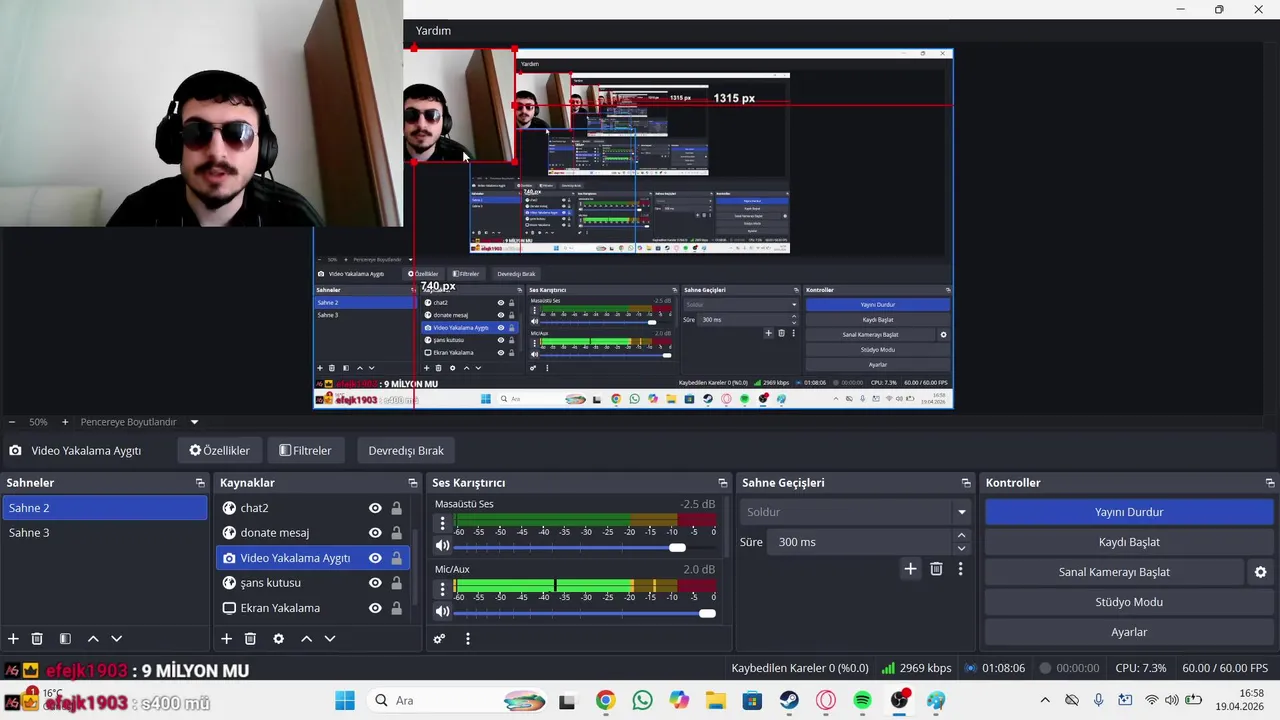Remove the transition using the Sahne Geçişleri trash icon
The image size is (1280, 720).
pos(936,569)
